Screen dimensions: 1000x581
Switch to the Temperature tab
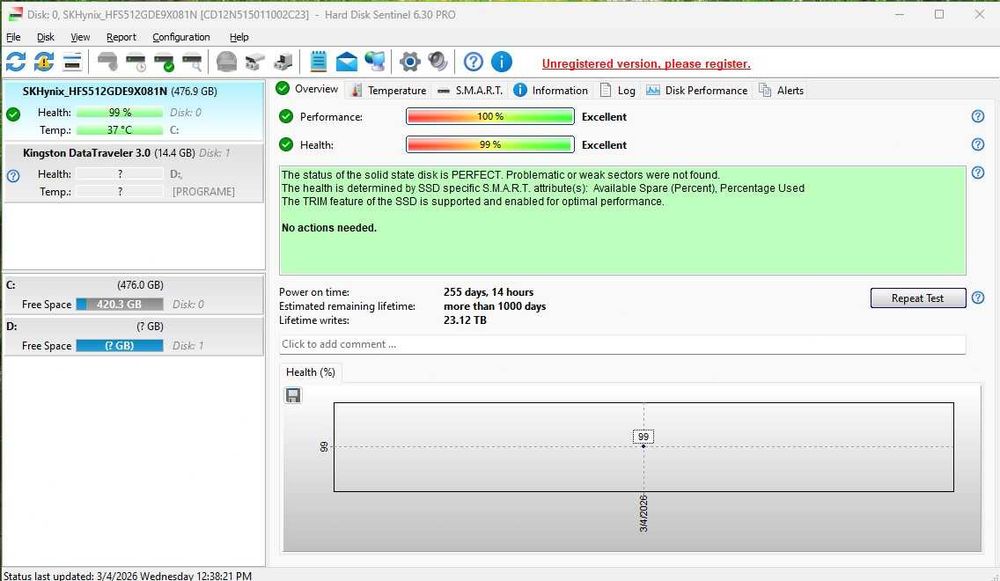[388, 91]
